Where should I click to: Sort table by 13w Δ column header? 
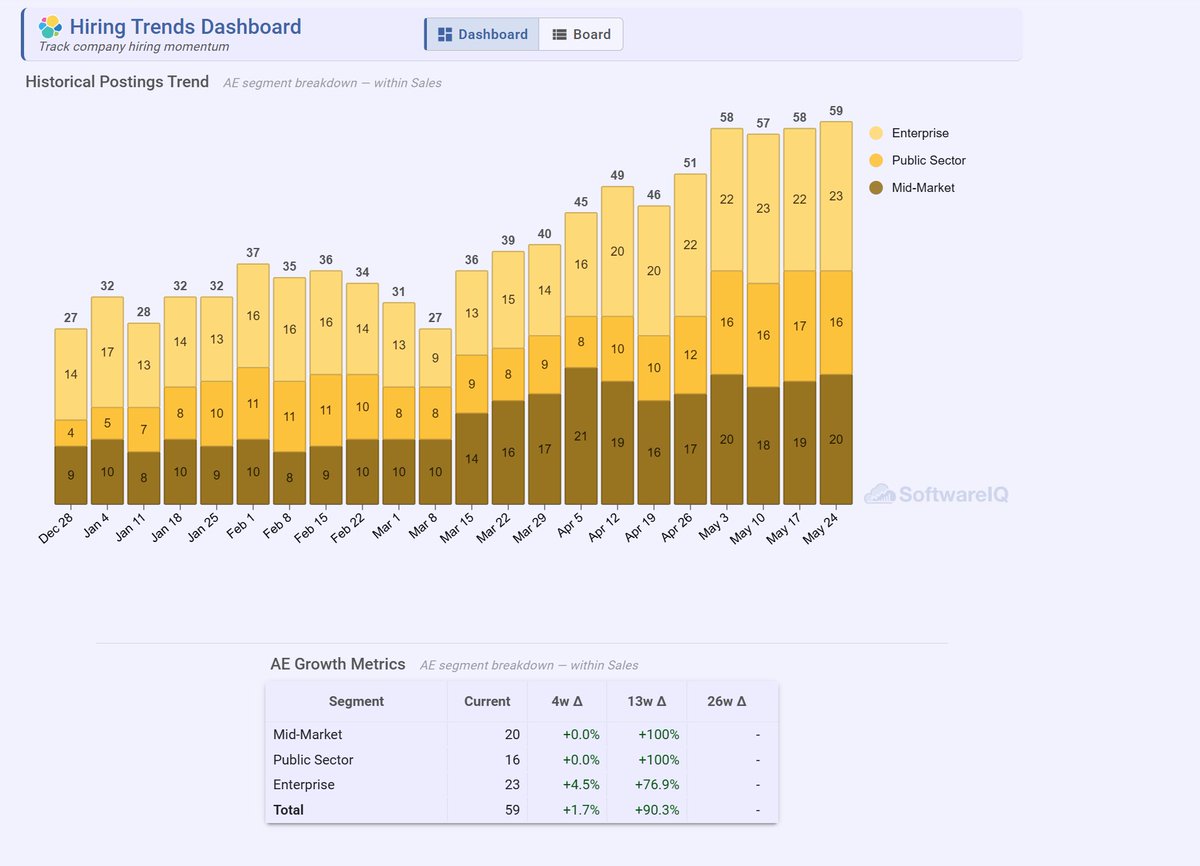point(646,701)
